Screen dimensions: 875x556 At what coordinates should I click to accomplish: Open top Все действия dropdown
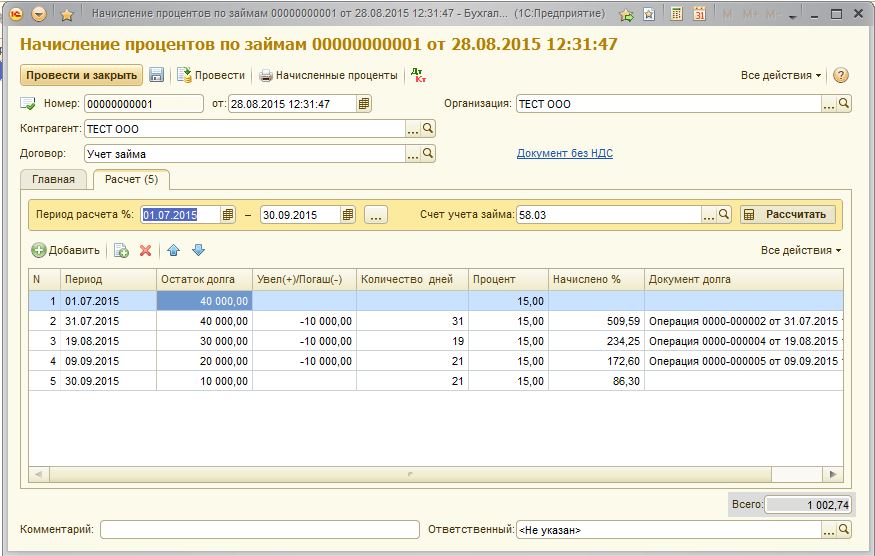coord(781,75)
